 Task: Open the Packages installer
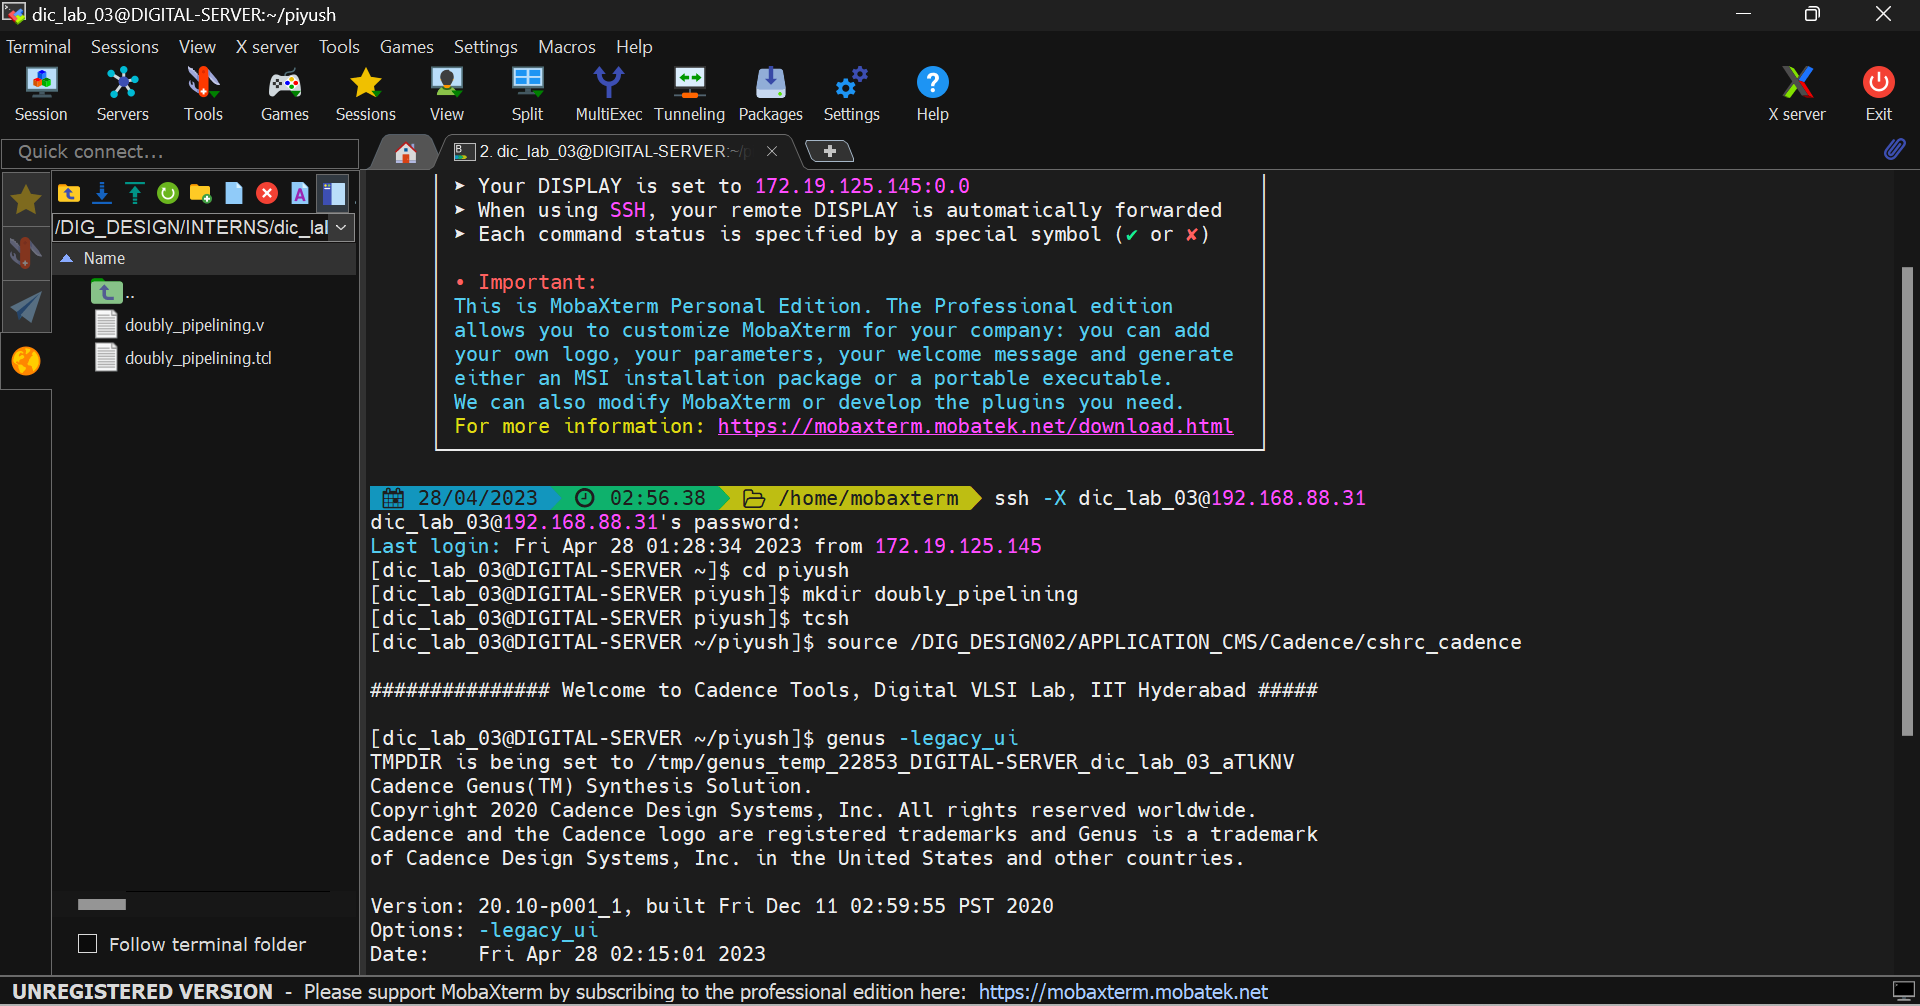tap(770, 93)
